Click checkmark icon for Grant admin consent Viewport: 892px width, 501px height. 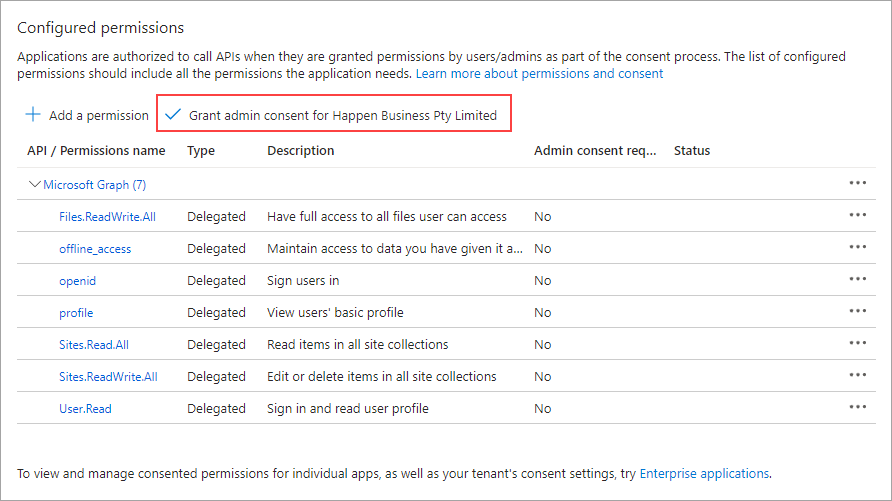(x=174, y=115)
